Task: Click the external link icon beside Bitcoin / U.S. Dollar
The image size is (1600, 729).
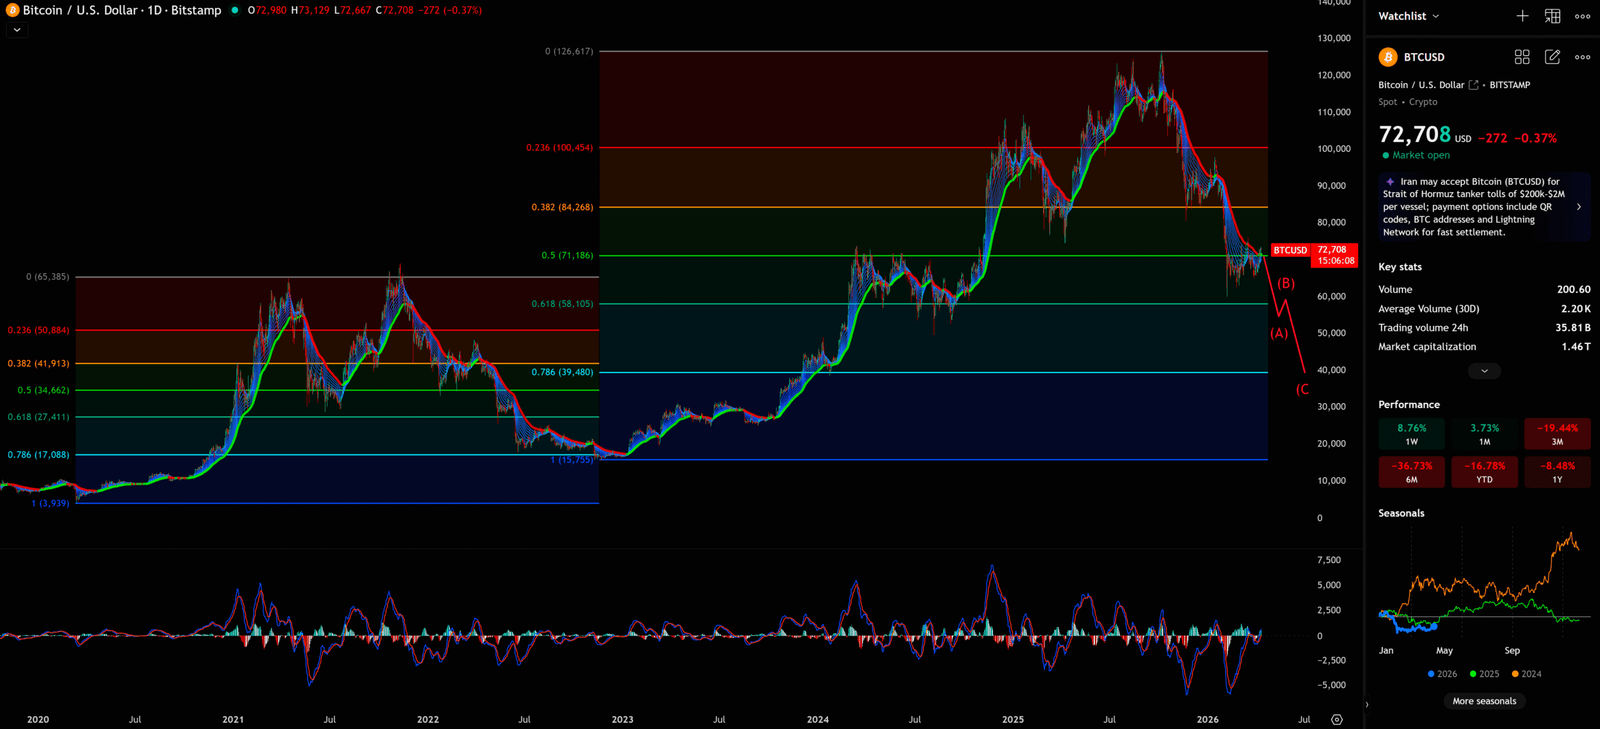Action: [x=1473, y=85]
